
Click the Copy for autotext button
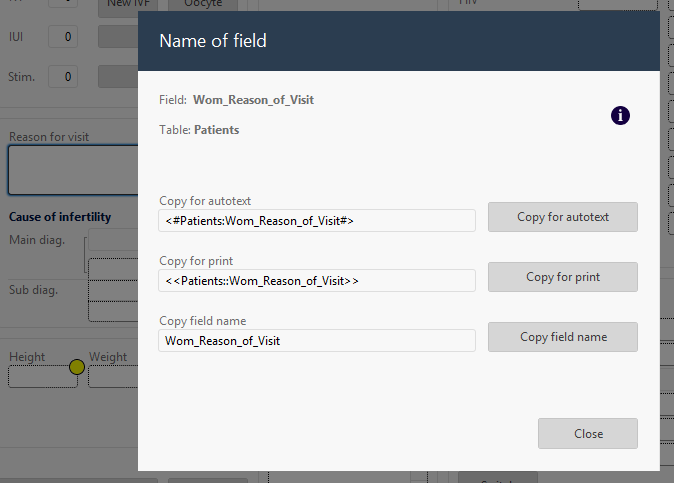point(563,217)
